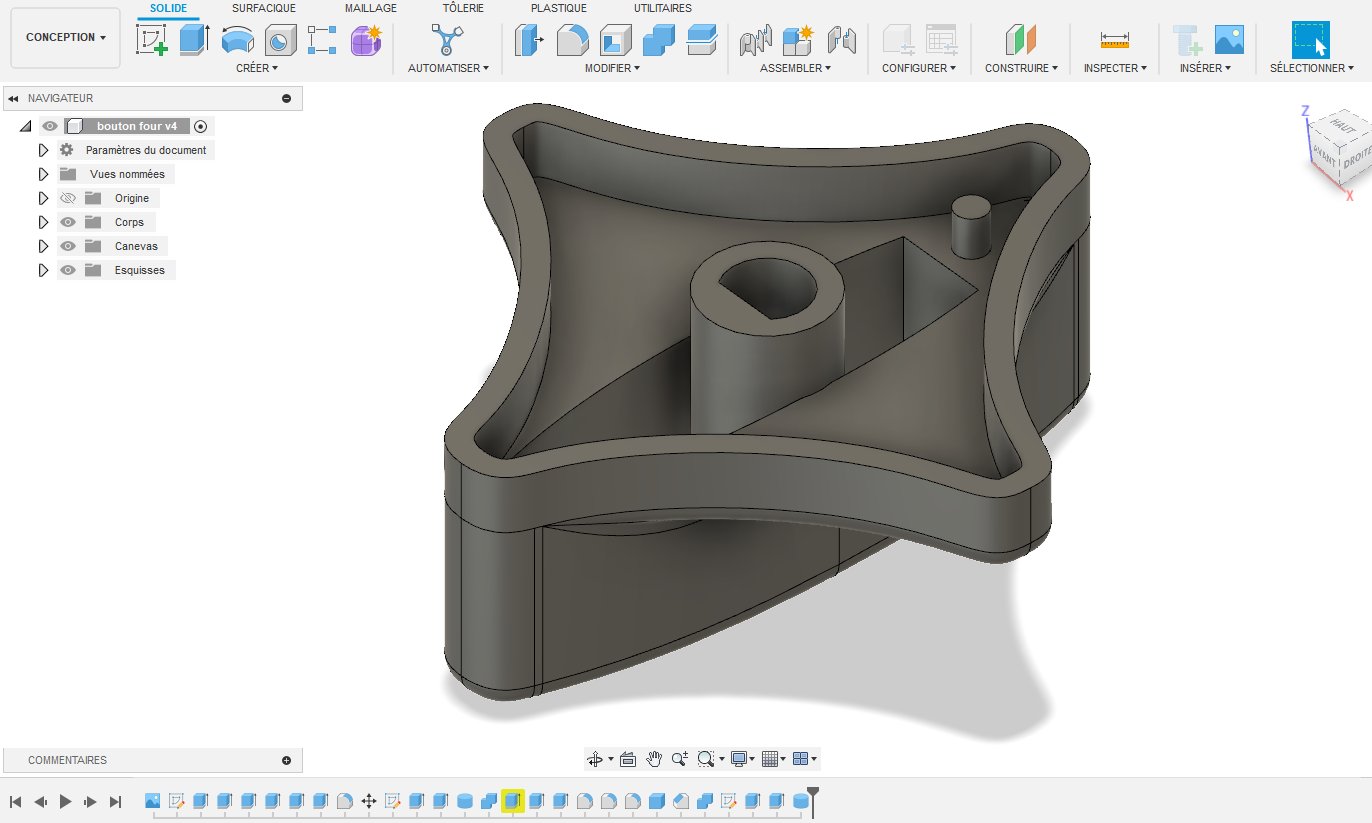This screenshot has height=823, width=1372.
Task: Click the Shell tool icon
Action: click(614, 40)
